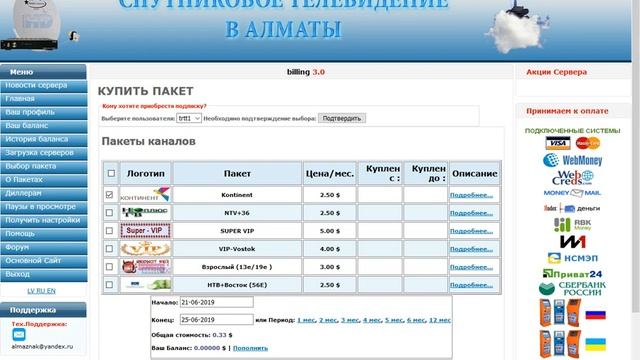The image size is (640, 360).
Task: Uncheck the Kontinent package checkbox
Action: tap(109, 195)
